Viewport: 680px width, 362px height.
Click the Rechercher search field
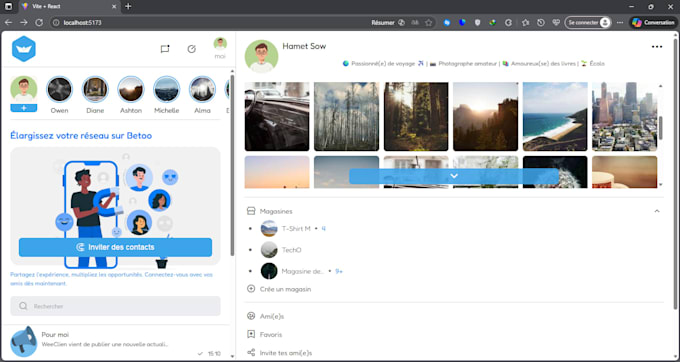point(115,306)
